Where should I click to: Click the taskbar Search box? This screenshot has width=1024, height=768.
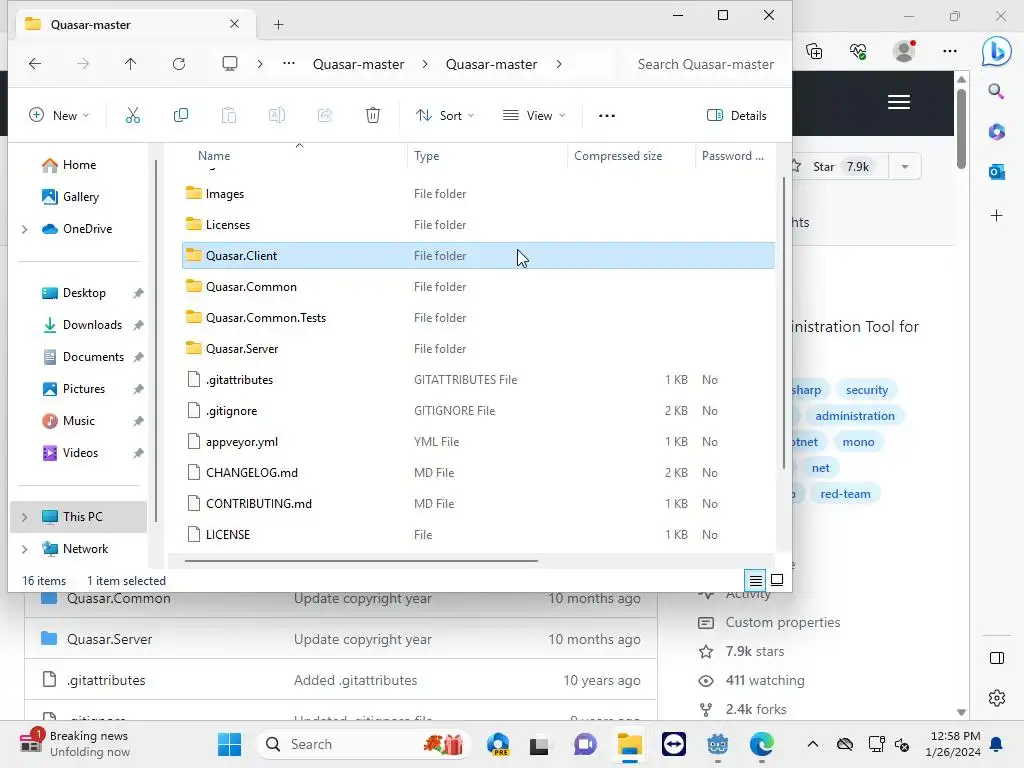click(x=363, y=744)
